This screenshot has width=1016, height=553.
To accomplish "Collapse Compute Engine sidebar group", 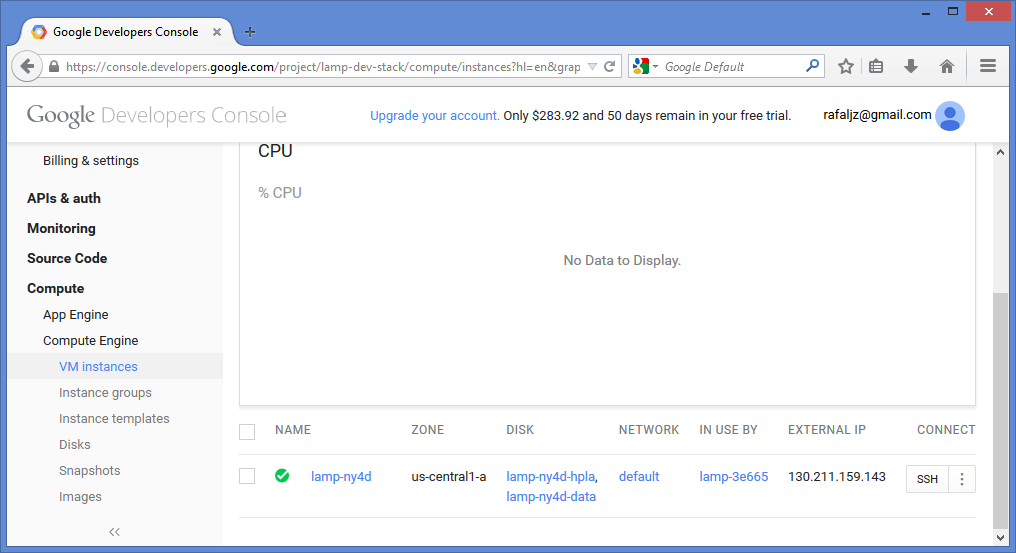I will [x=90, y=341].
